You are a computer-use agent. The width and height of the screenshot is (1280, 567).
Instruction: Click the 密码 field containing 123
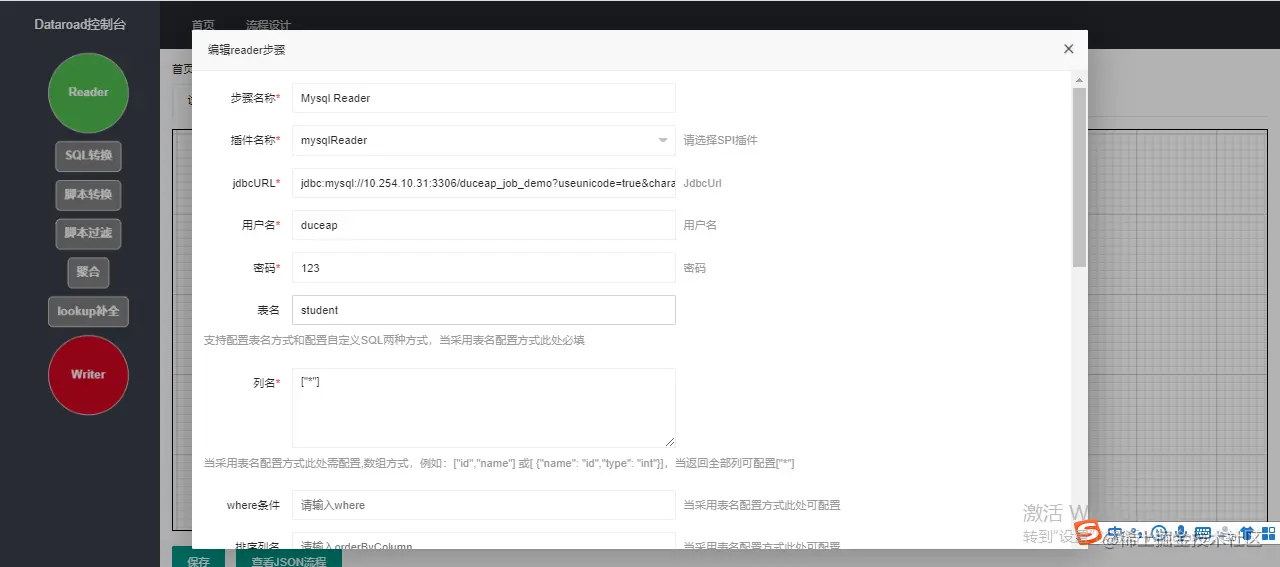(x=484, y=268)
